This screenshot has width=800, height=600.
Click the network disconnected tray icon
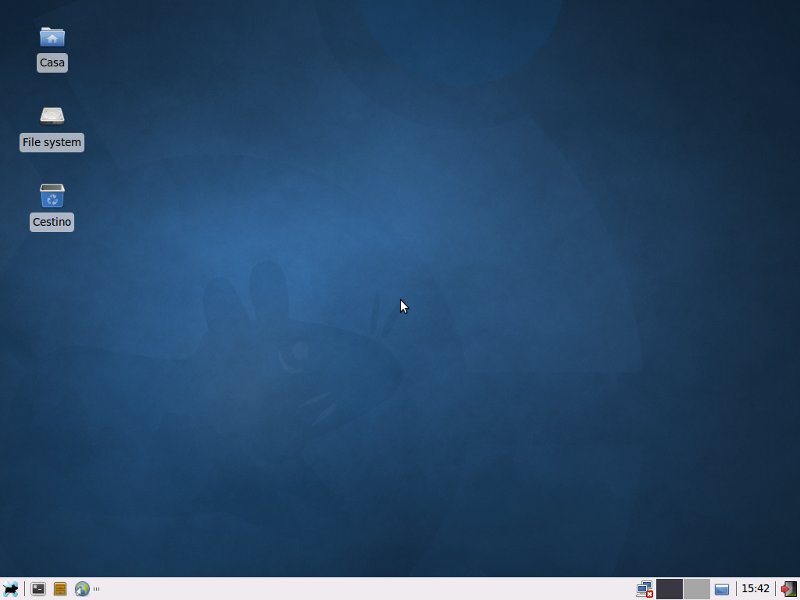(645, 589)
